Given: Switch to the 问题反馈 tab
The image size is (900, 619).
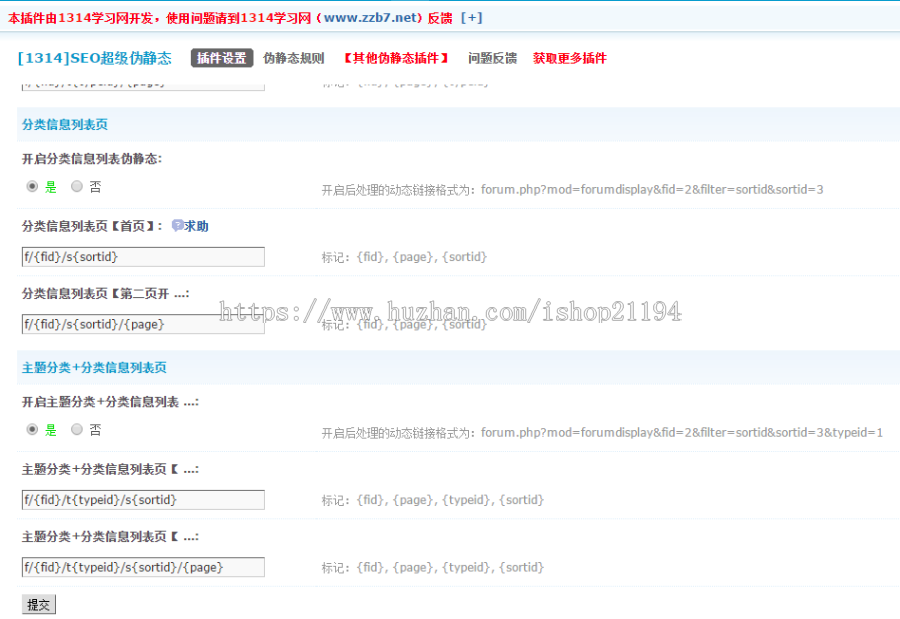Looking at the screenshot, I should (492, 58).
